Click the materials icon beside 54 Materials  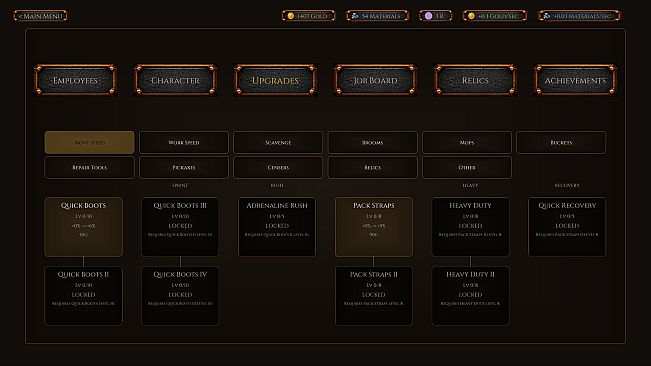355,16
